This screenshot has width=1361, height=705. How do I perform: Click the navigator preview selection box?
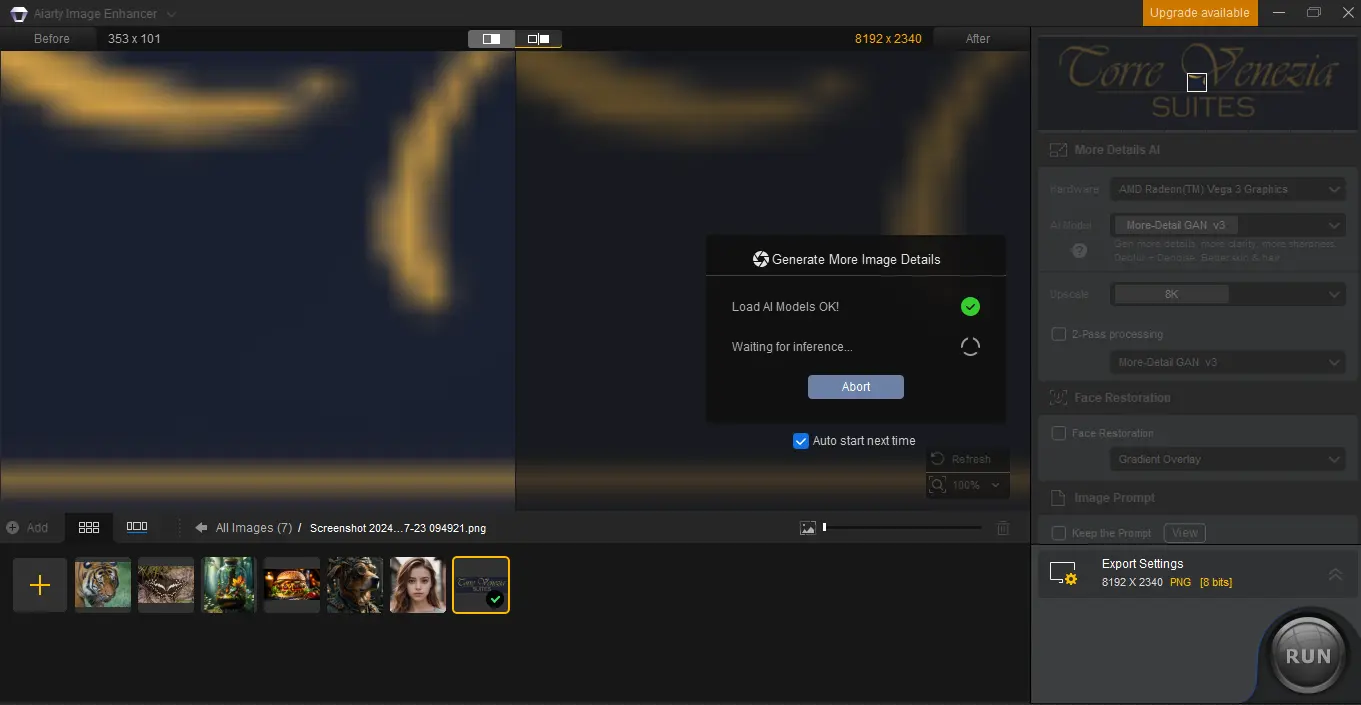[x=1196, y=82]
